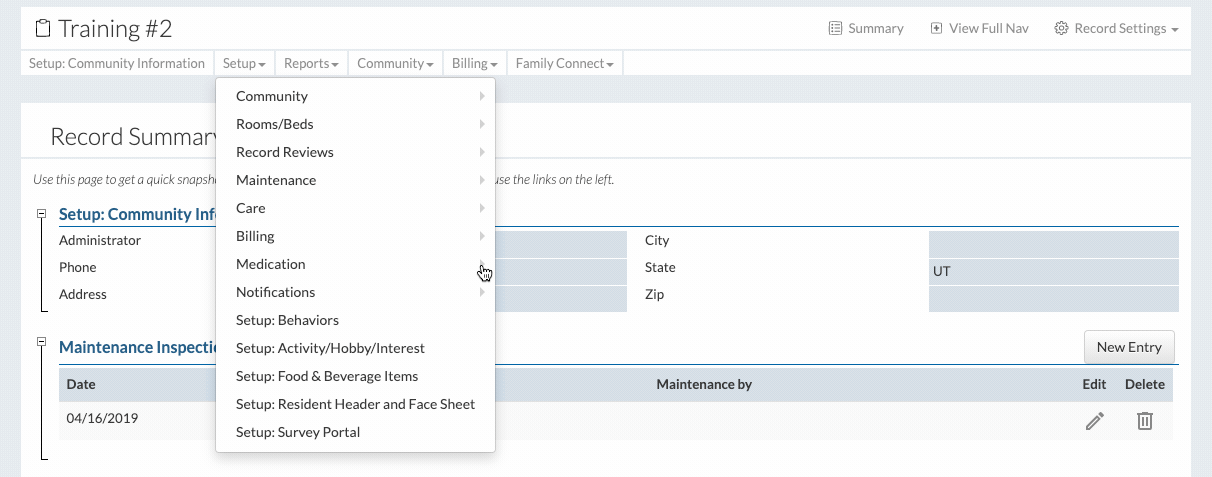The width and height of the screenshot is (1212, 477).
Task: Click the Record Settings gear icon
Action: (1061, 28)
